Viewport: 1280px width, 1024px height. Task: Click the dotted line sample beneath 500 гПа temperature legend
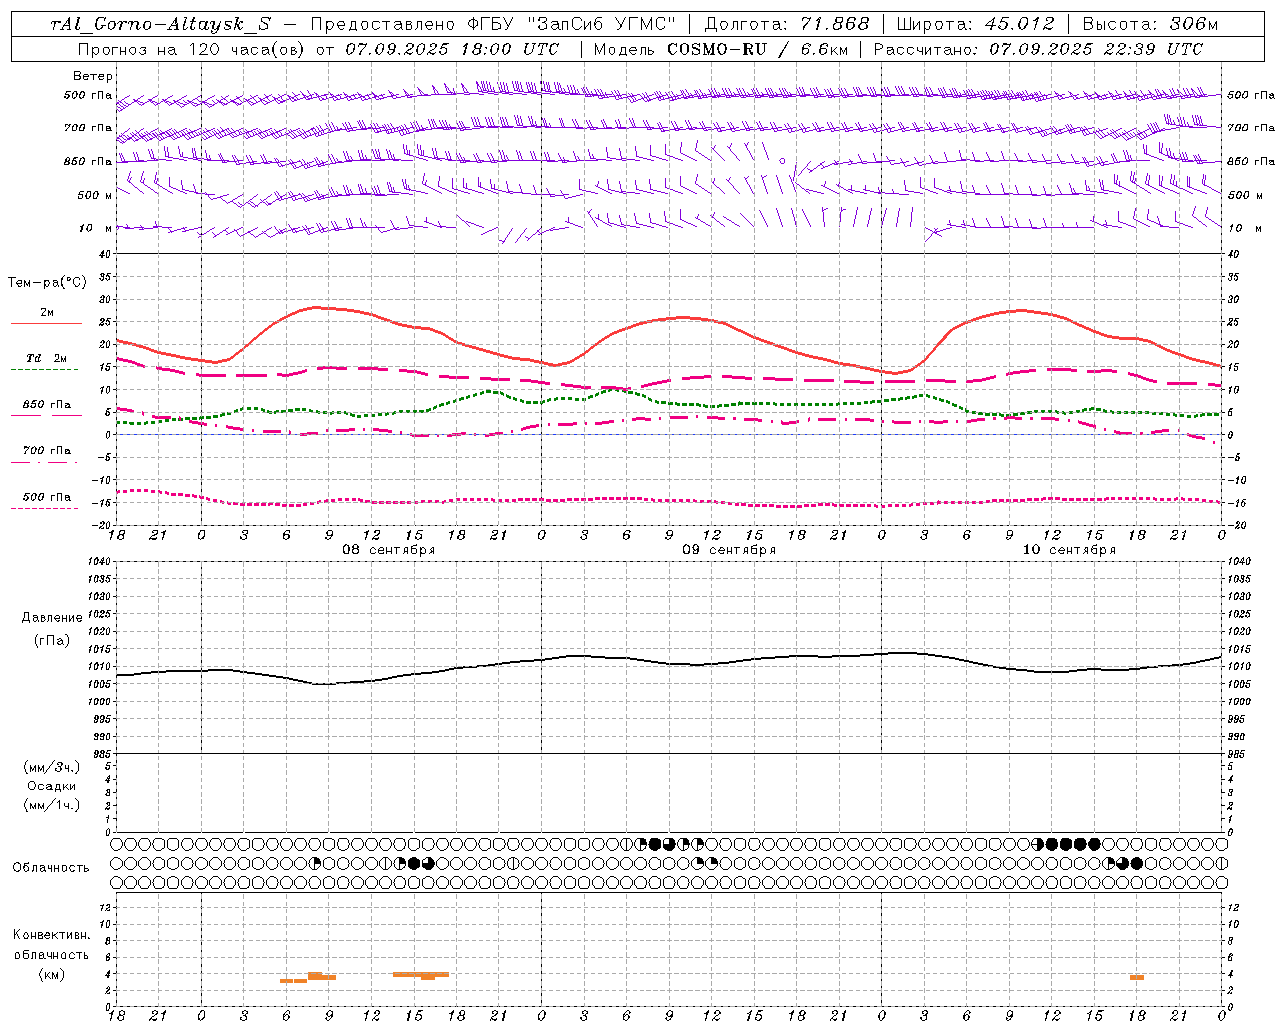coord(44,508)
